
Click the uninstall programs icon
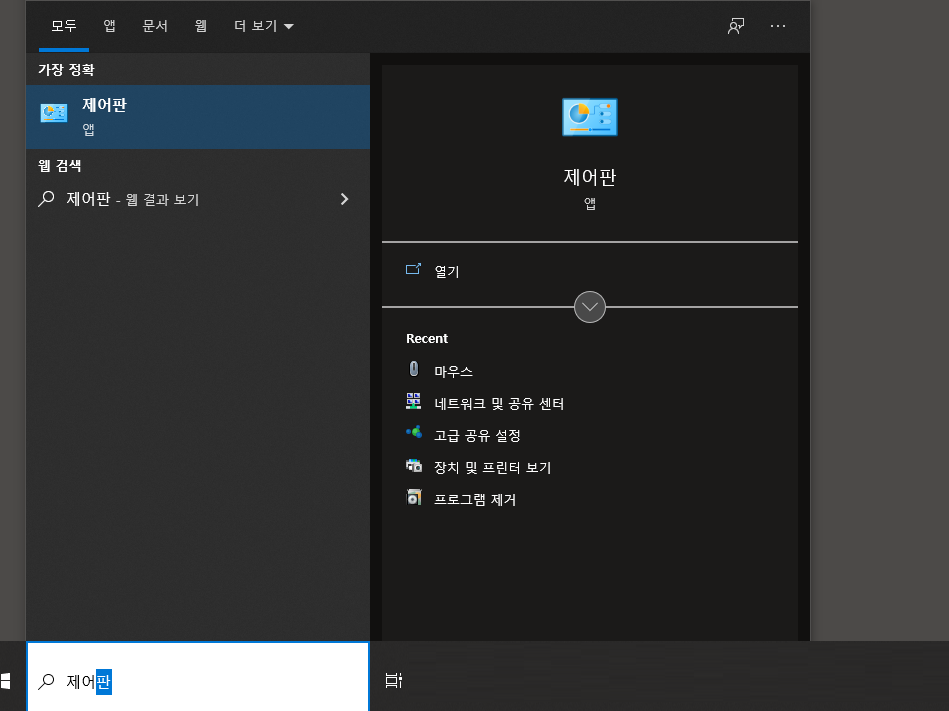pos(414,497)
